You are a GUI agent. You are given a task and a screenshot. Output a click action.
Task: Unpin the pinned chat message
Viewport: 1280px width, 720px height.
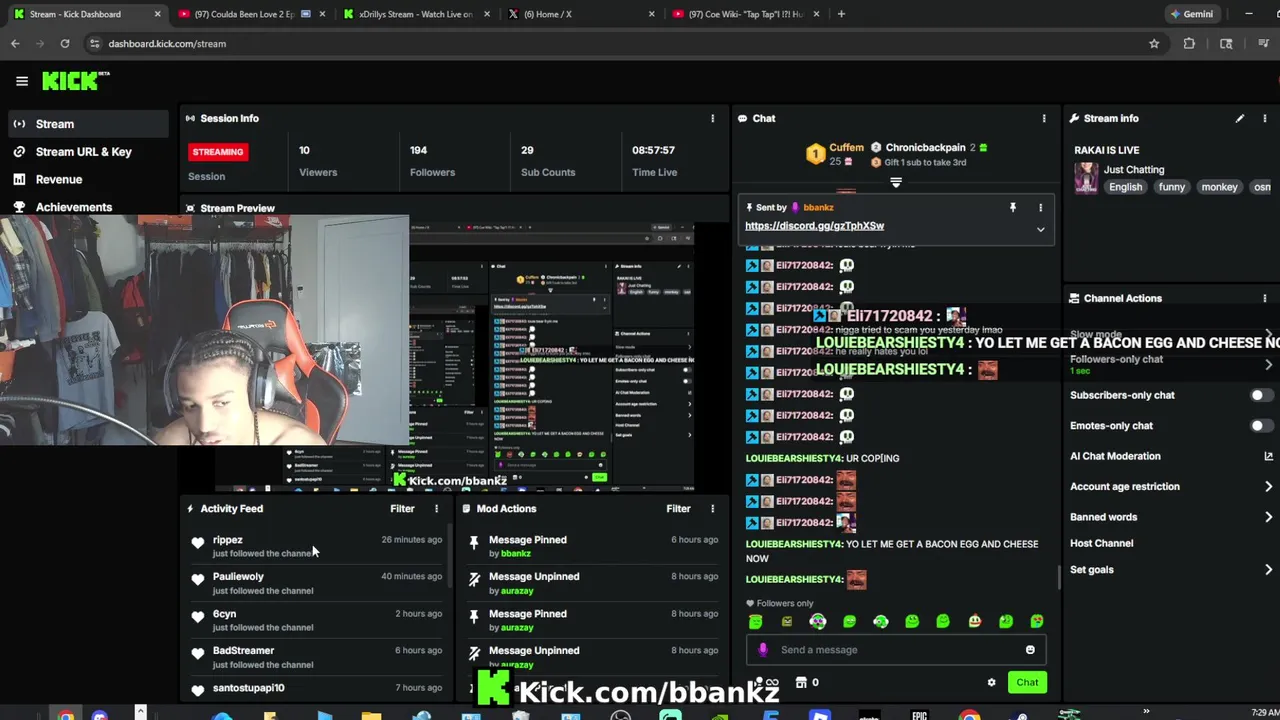[1012, 207]
